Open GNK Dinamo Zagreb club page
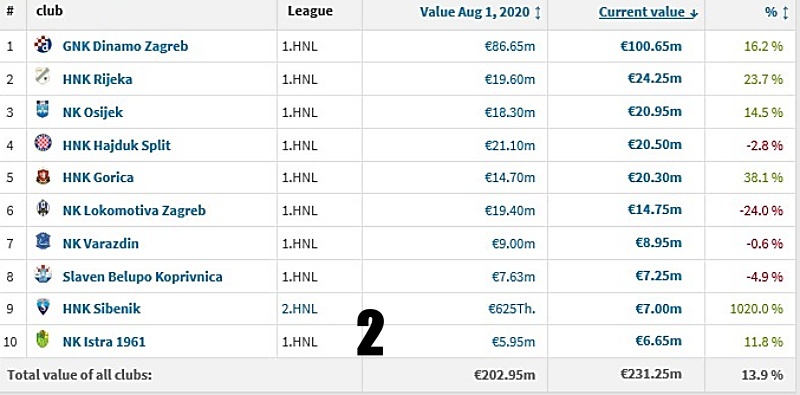The width and height of the screenshot is (800, 395). click(x=125, y=46)
